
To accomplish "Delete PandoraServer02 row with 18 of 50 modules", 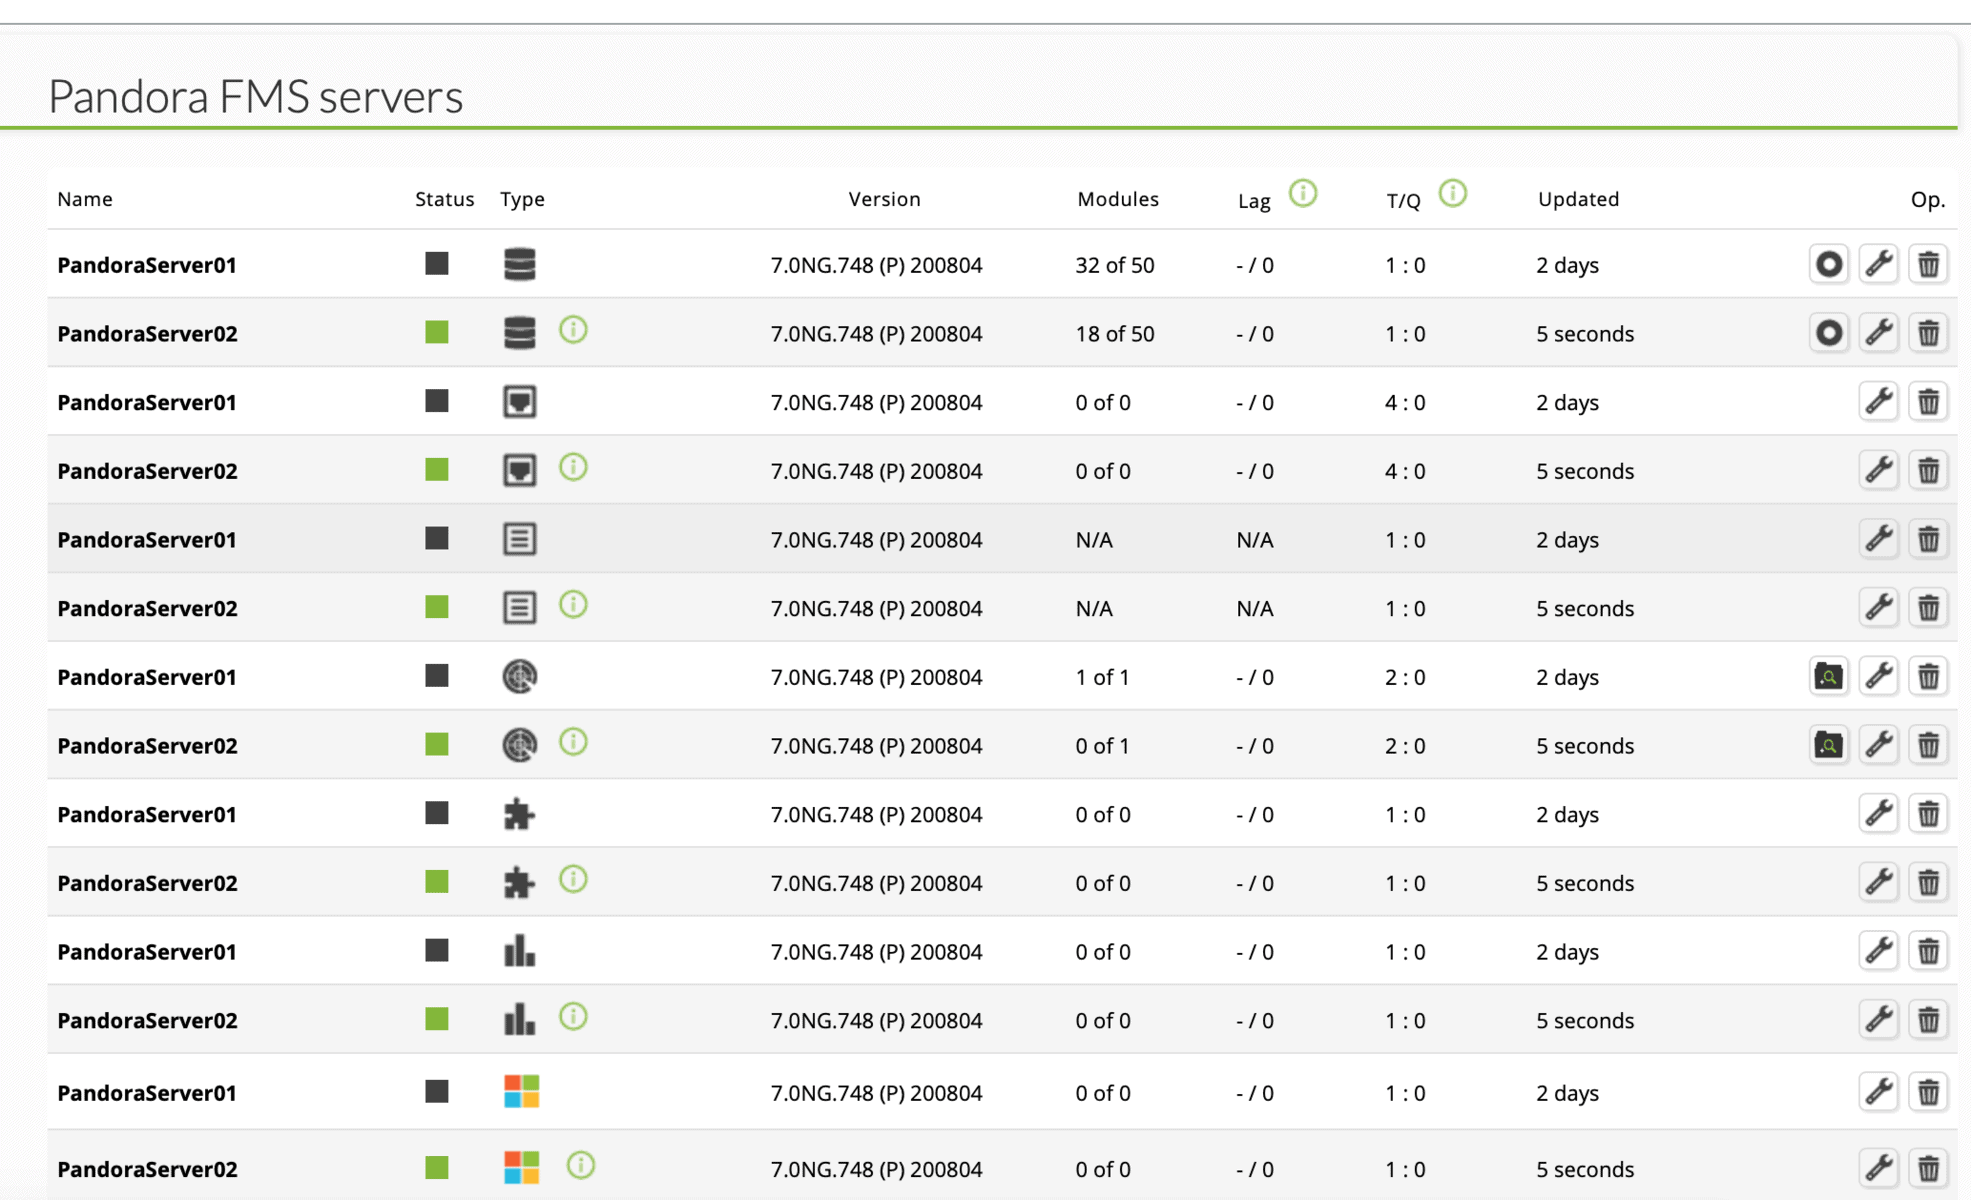I will (x=1928, y=333).
